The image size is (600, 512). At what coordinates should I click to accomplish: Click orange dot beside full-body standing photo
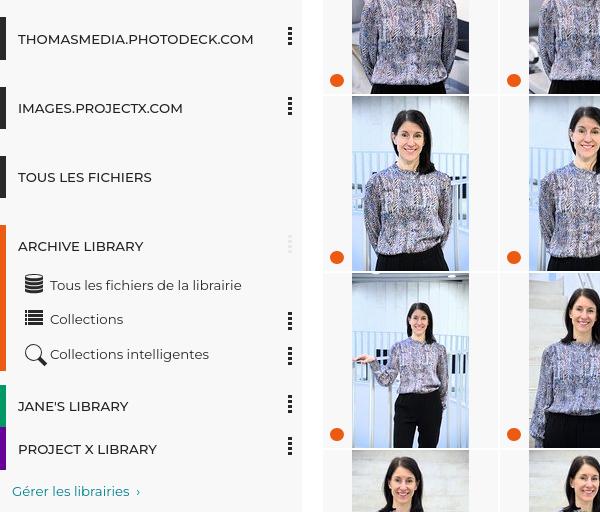tap(337, 434)
